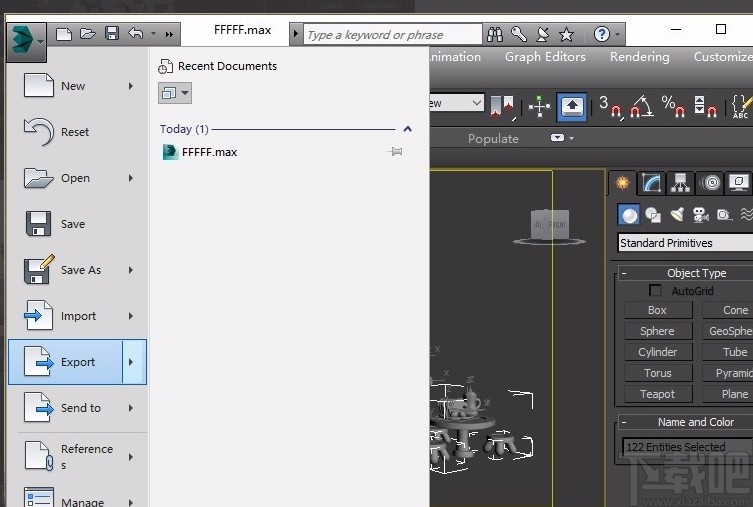Click the Populate ribbon tab
753x507 pixels.
pos(493,139)
